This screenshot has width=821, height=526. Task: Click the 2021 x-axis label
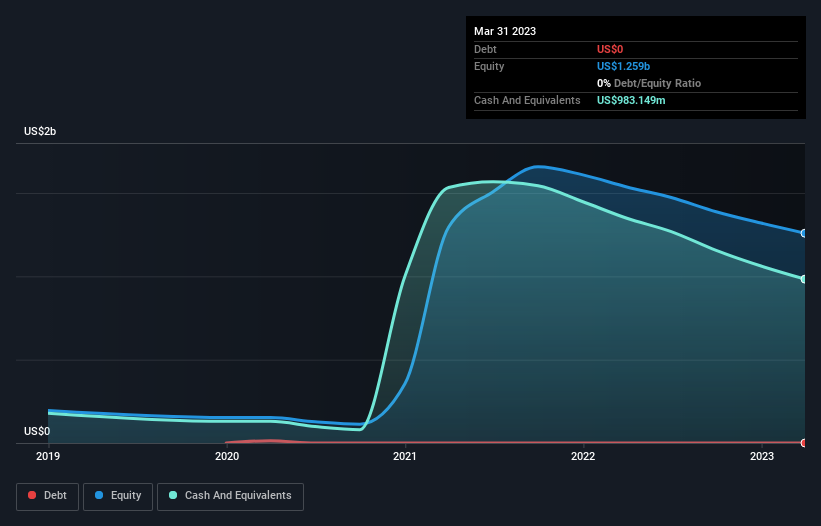[405, 456]
